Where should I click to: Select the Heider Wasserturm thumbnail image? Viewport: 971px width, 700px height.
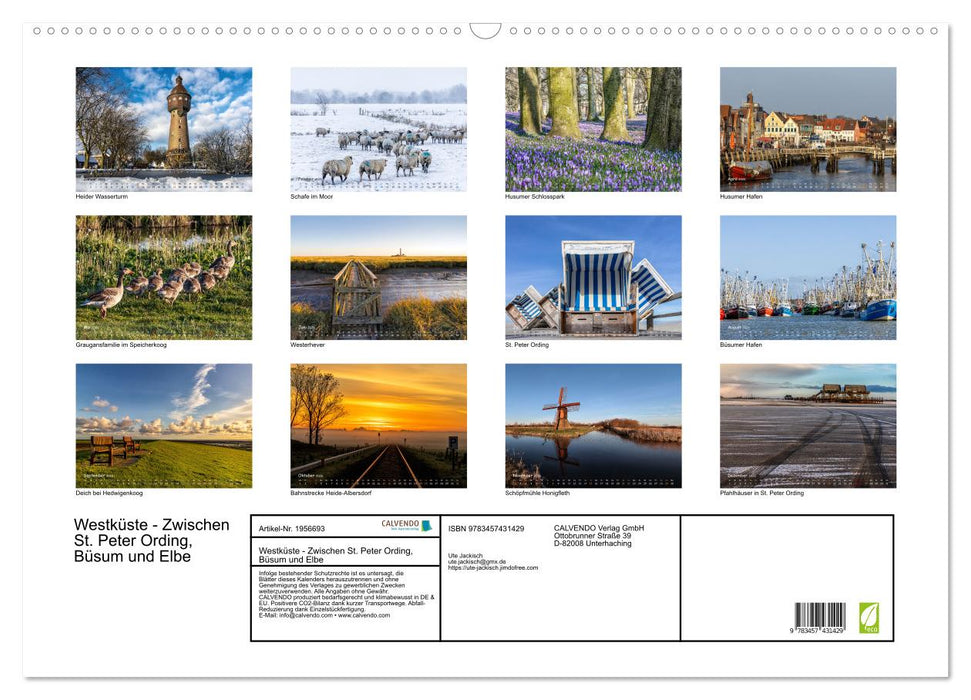click(x=163, y=128)
